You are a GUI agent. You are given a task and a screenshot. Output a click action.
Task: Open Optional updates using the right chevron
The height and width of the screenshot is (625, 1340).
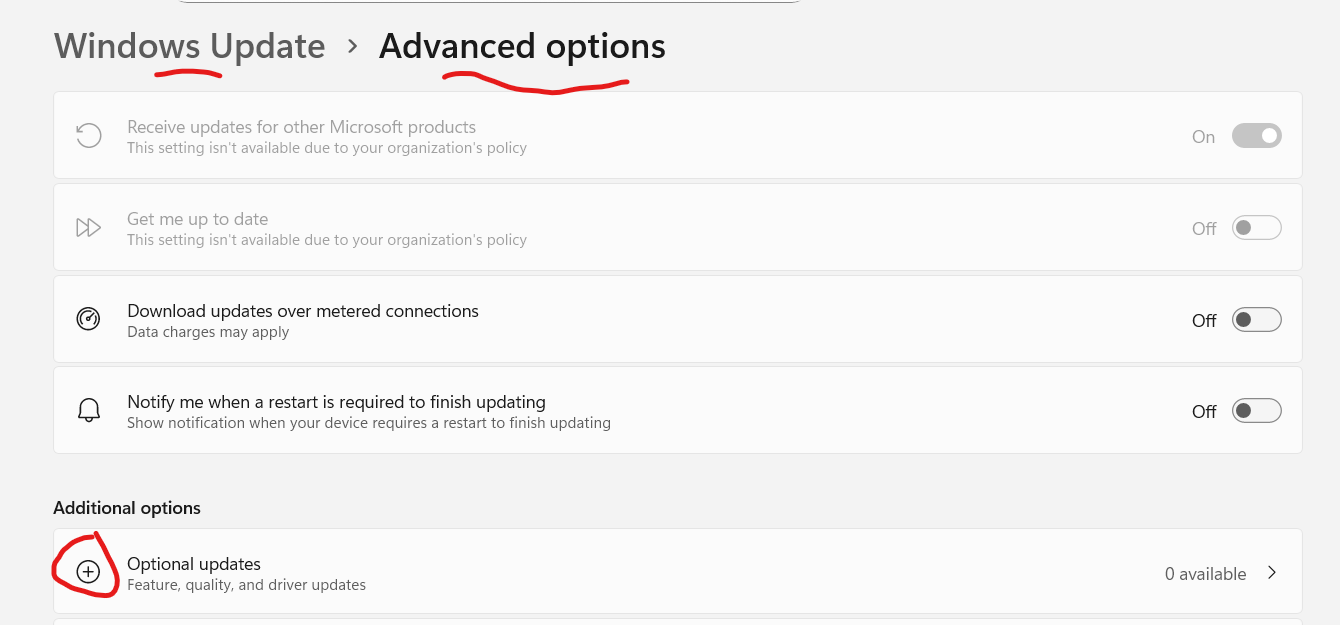(x=1272, y=573)
